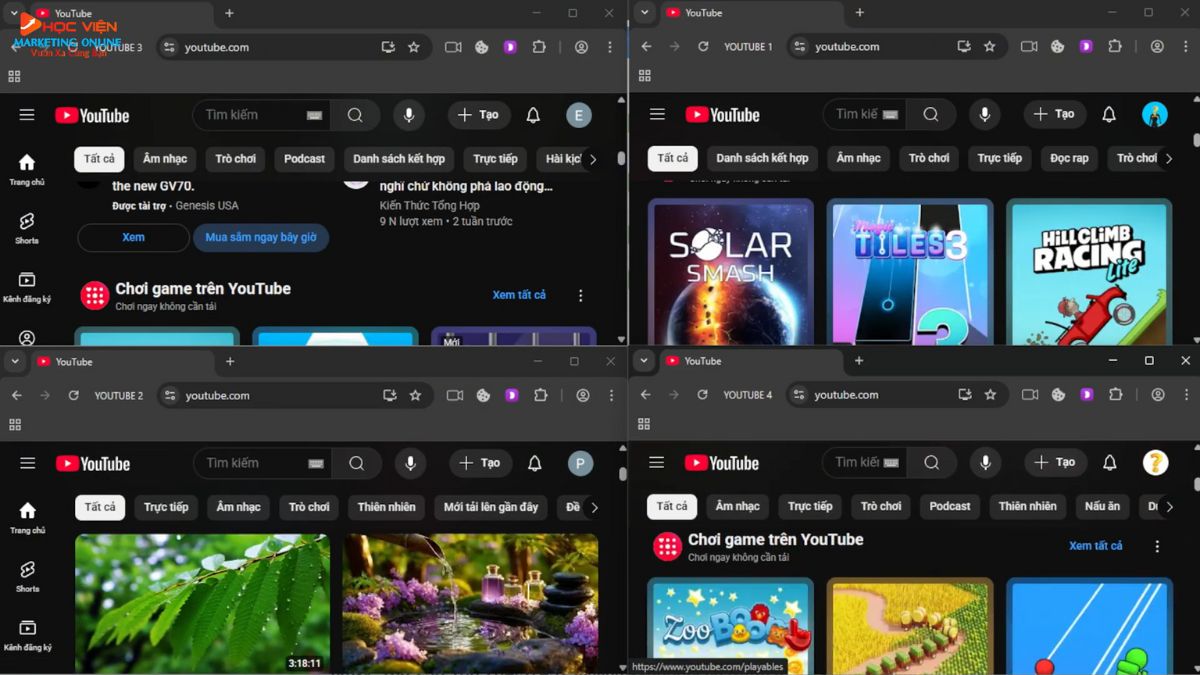This screenshot has width=1200, height=675.
Task: Open the Magic Tiles 3 game thumbnail in YouTube 1
Action: tap(910, 272)
